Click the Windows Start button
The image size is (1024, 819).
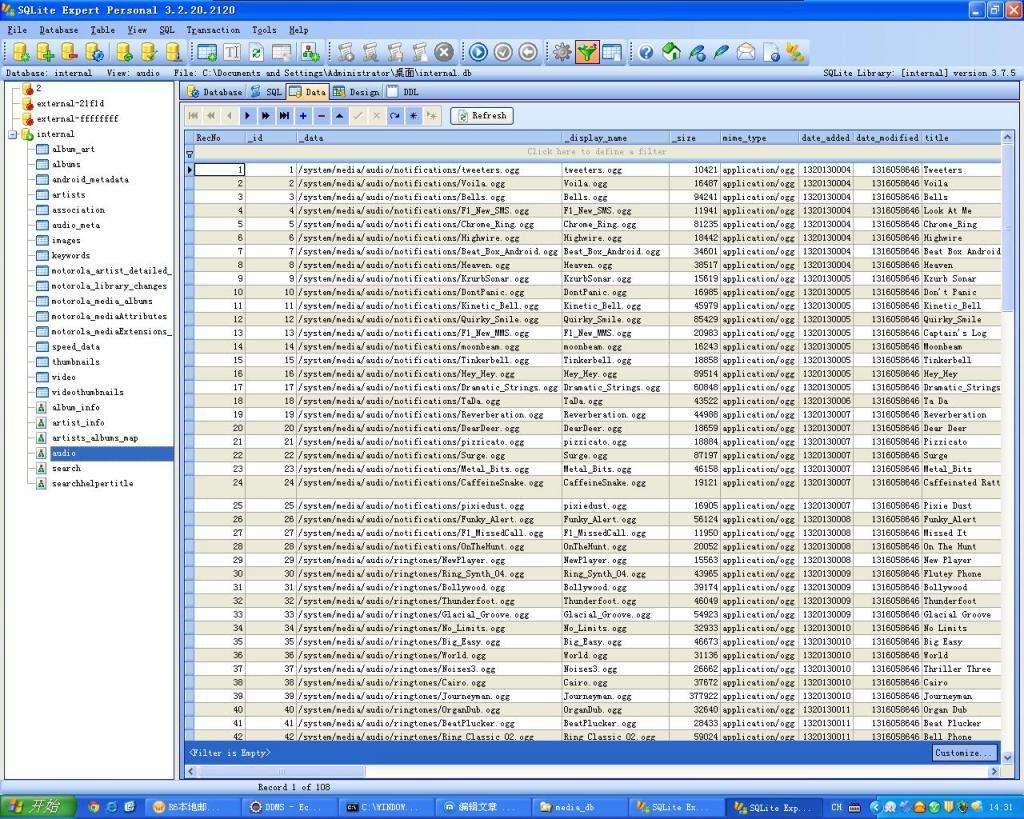(35, 807)
